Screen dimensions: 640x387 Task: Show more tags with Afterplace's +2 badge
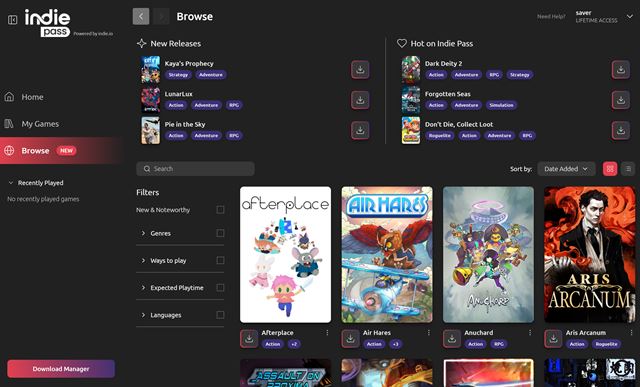tap(294, 344)
